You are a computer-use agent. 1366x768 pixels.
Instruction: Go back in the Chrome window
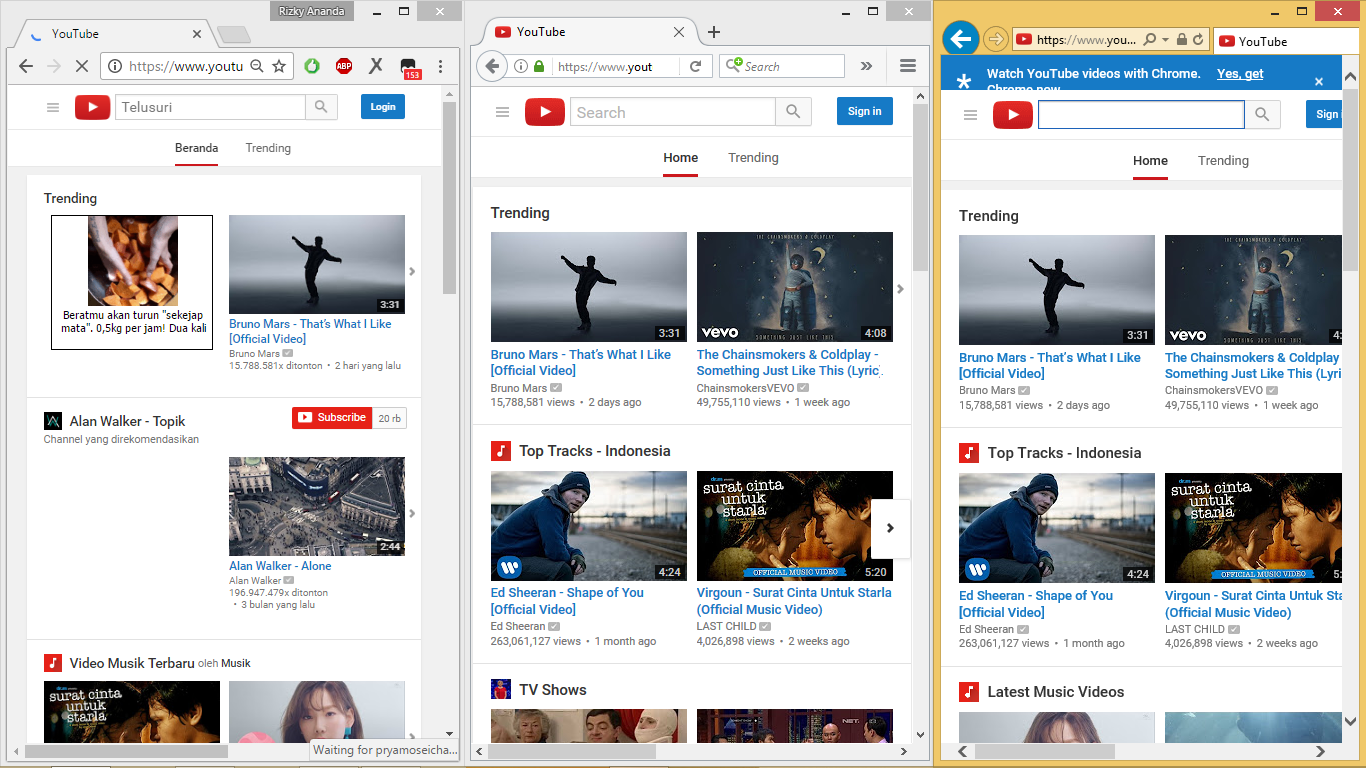[26, 66]
